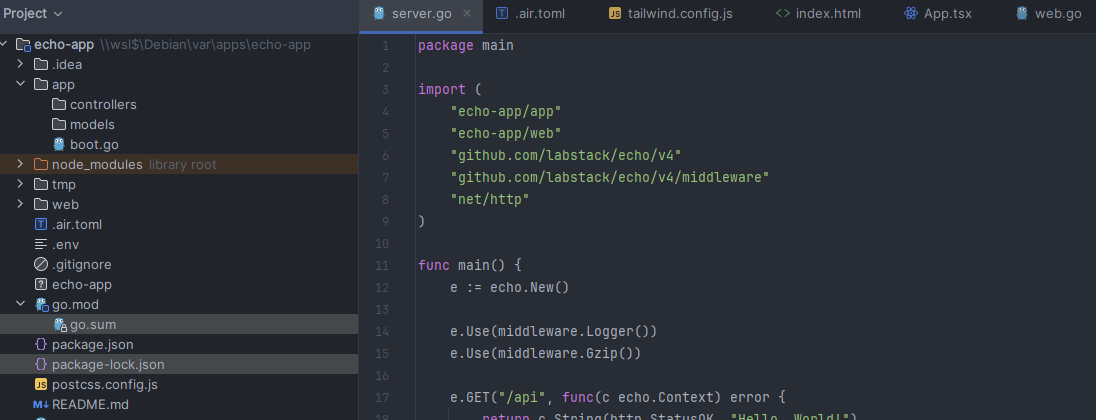Screen dimensions: 1096x420
Task: Click the node_modules folder icon
Action: click(41, 165)
